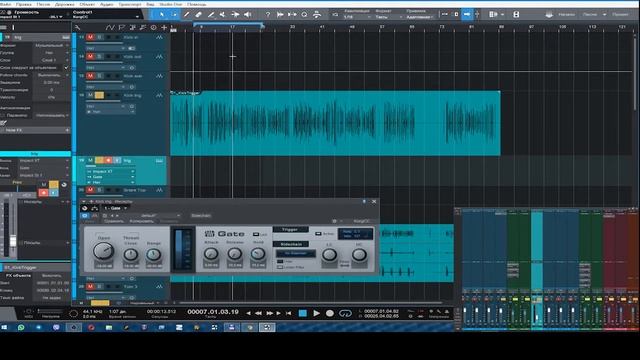Open the Аудио menu
Viewport: 640px width, 360px height.
click(x=107, y=4)
